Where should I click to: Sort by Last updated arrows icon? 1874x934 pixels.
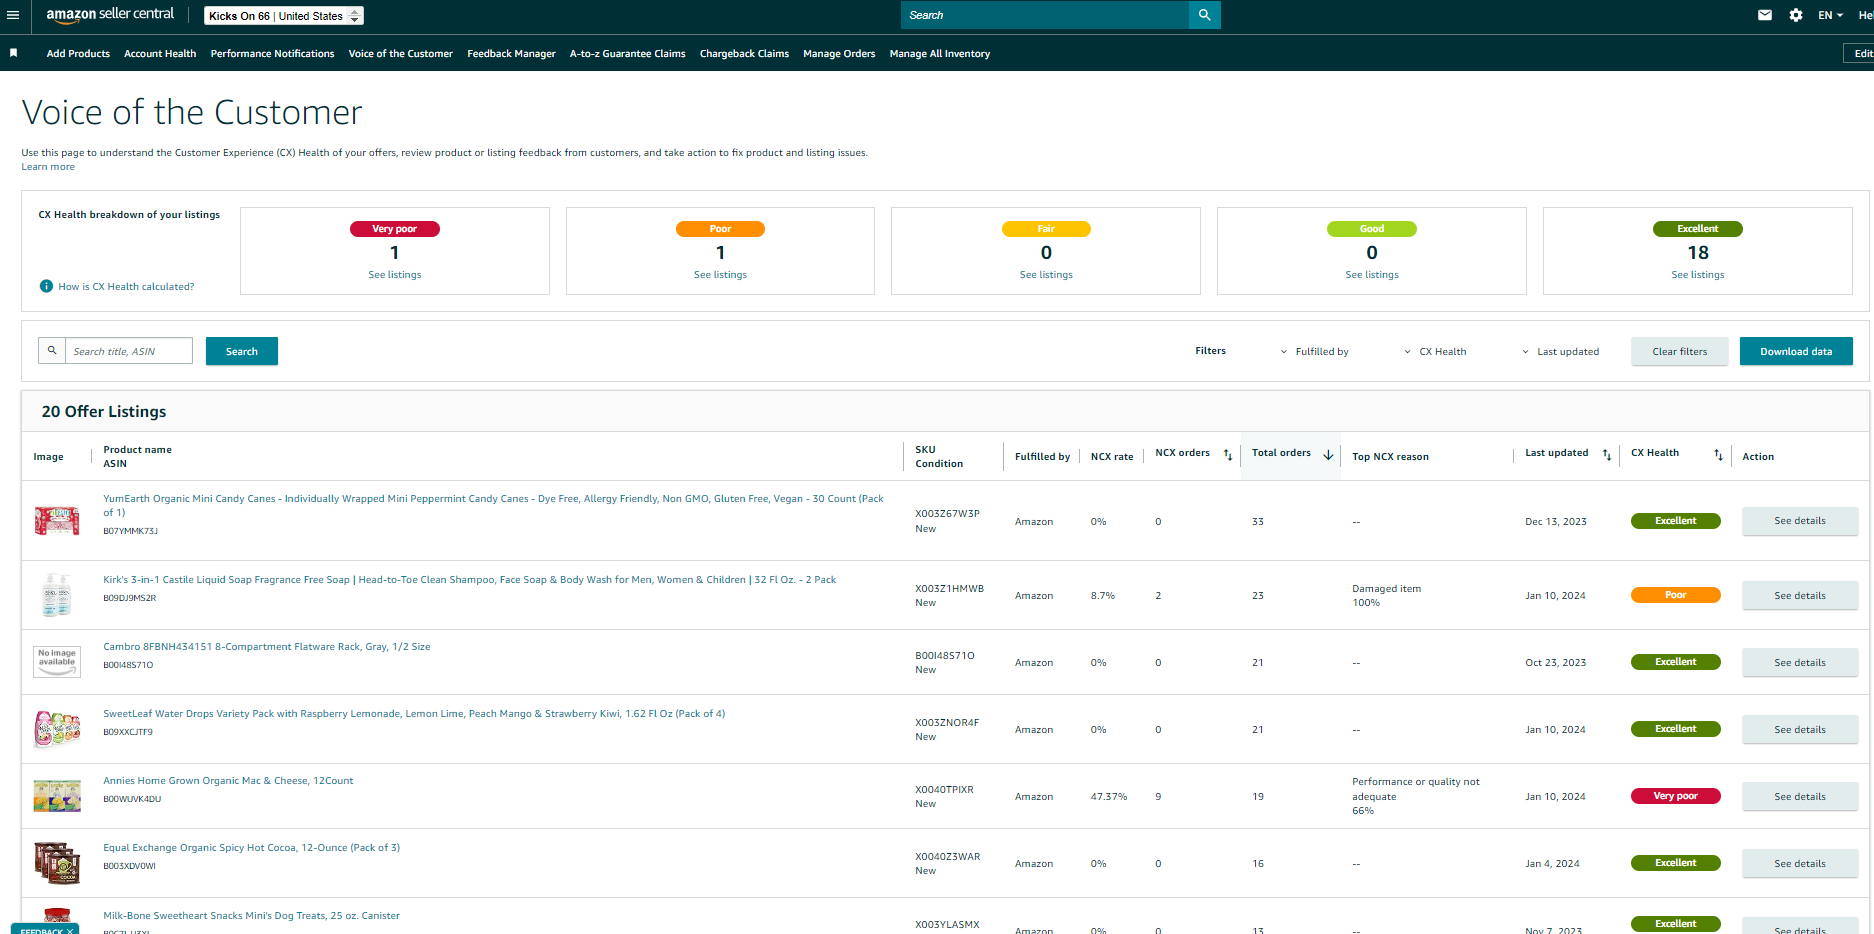coord(1607,455)
